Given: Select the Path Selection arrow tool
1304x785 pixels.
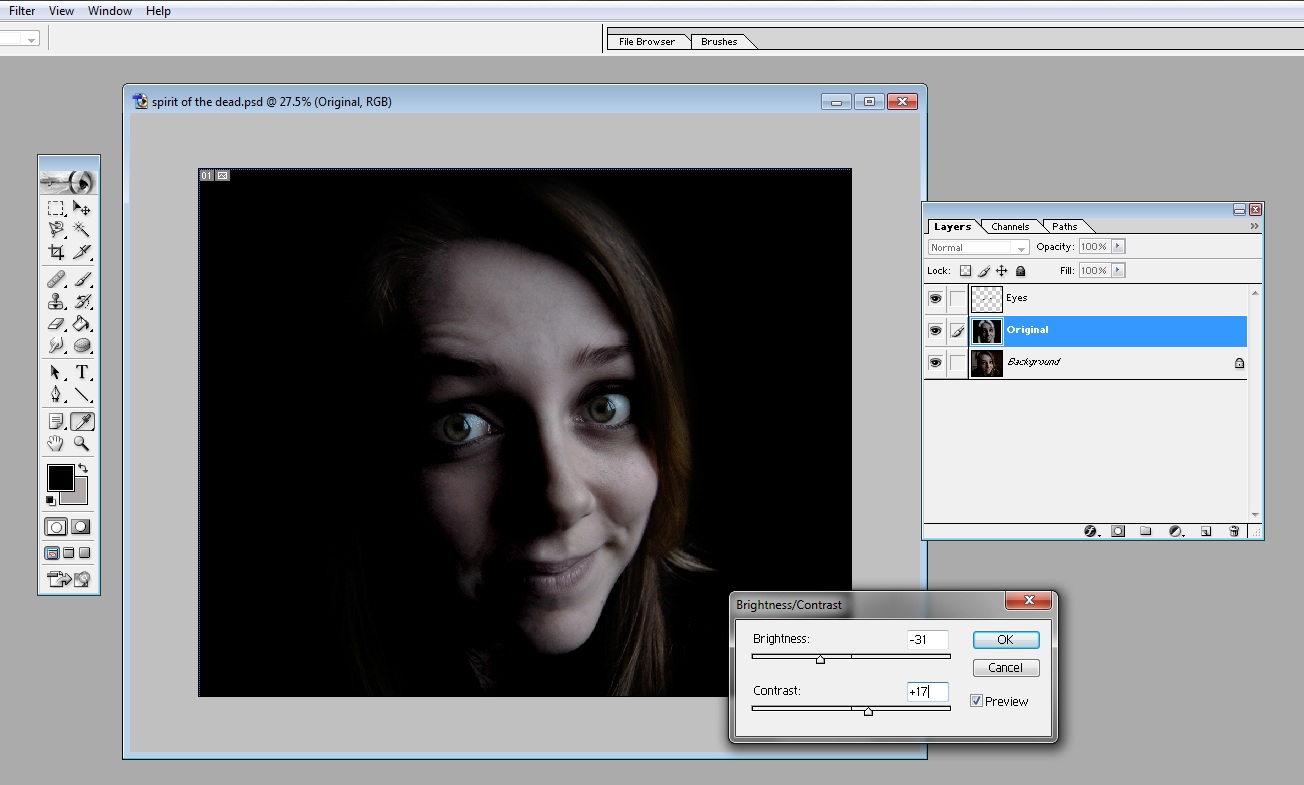Looking at the screenshot, I should point(56,372).
